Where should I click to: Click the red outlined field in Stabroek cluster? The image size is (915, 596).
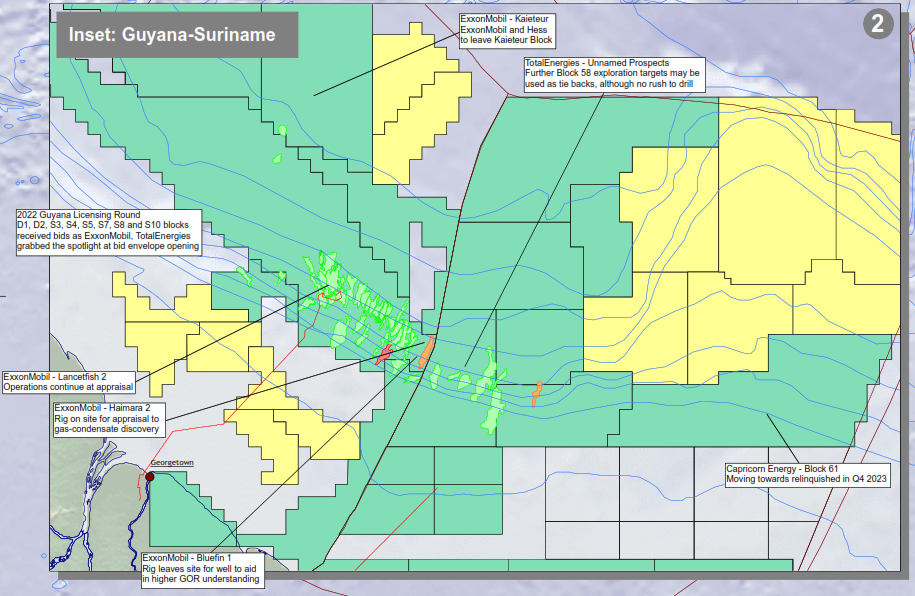tap(329, 296)
